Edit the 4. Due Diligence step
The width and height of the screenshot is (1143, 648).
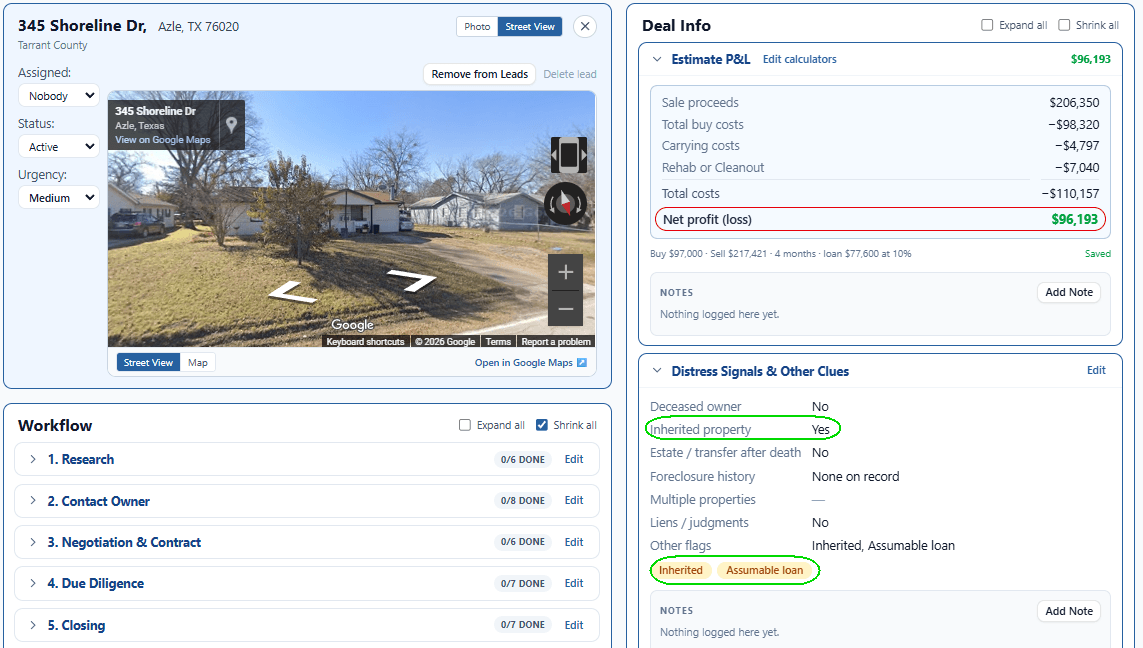[x=574, y=583]
